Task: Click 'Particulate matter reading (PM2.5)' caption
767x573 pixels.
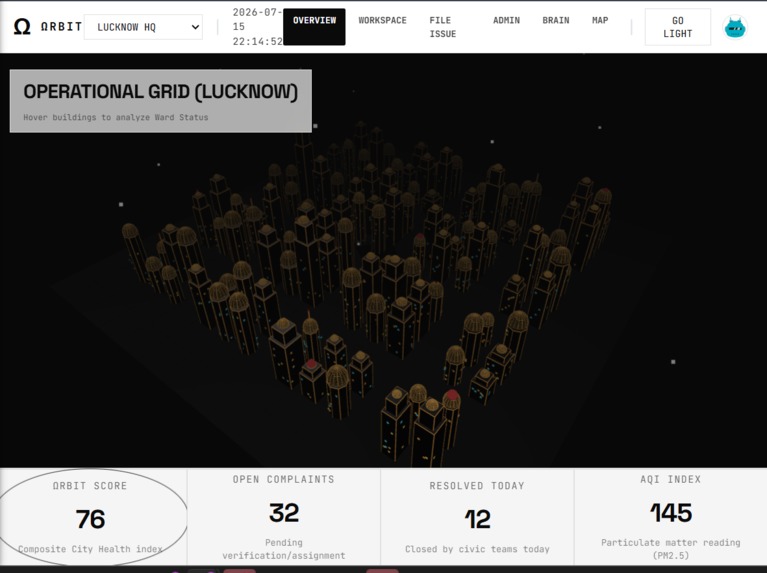Action: tap(671, 549)
